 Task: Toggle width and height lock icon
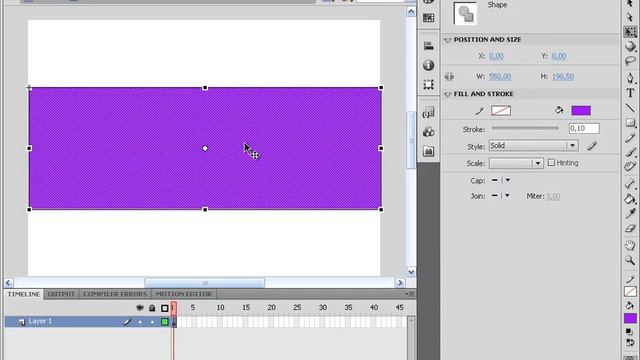[x=449, y=76]
